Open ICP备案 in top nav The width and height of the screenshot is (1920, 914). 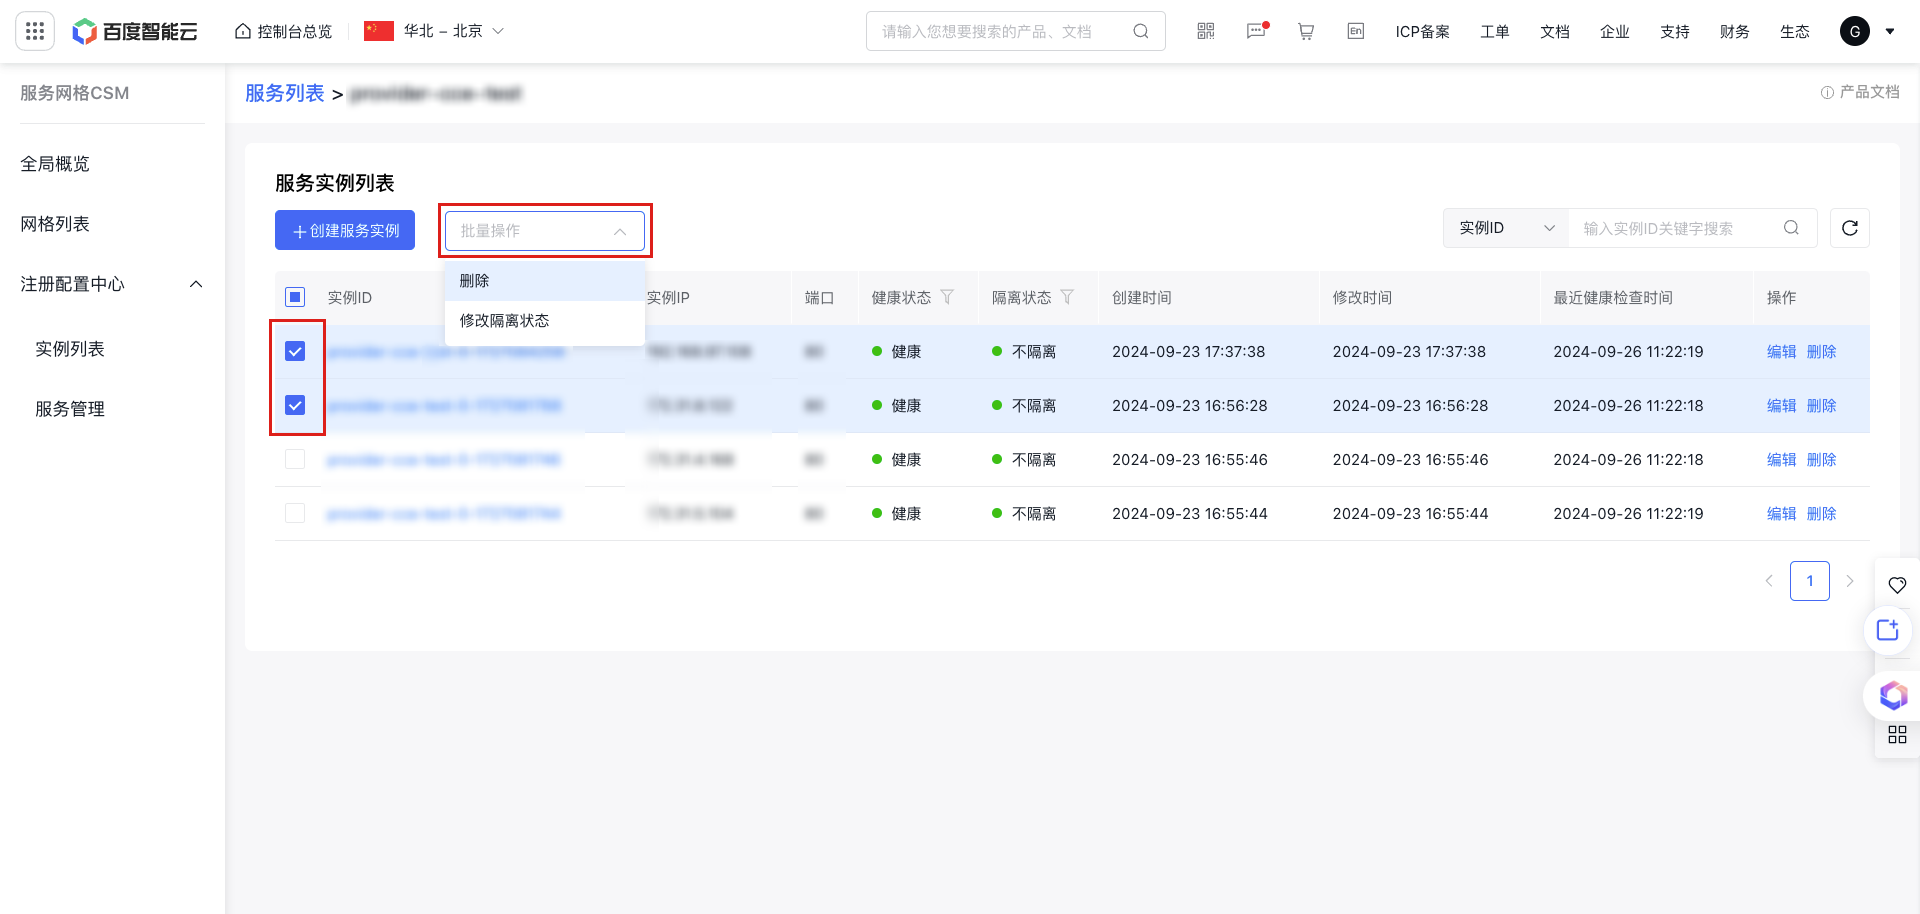(x=1422, y=31)
